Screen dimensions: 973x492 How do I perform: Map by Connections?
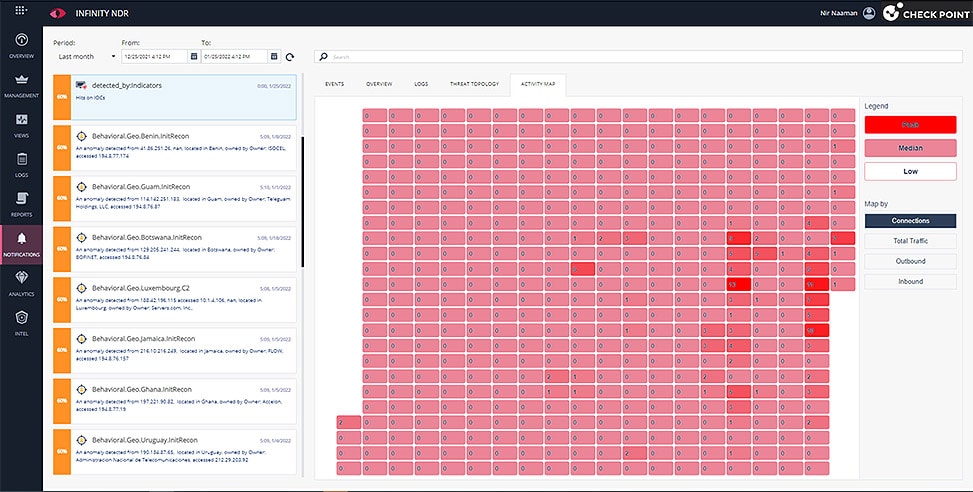(x=910, y=221)
